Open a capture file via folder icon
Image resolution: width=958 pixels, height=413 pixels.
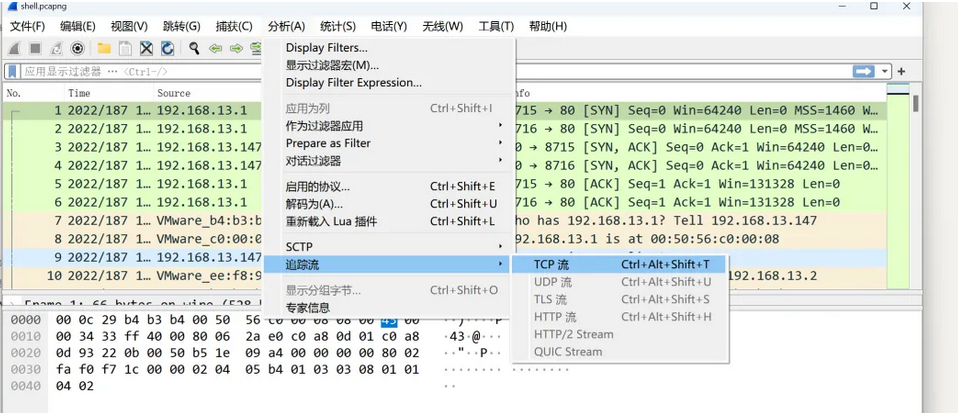coord(104,48)
